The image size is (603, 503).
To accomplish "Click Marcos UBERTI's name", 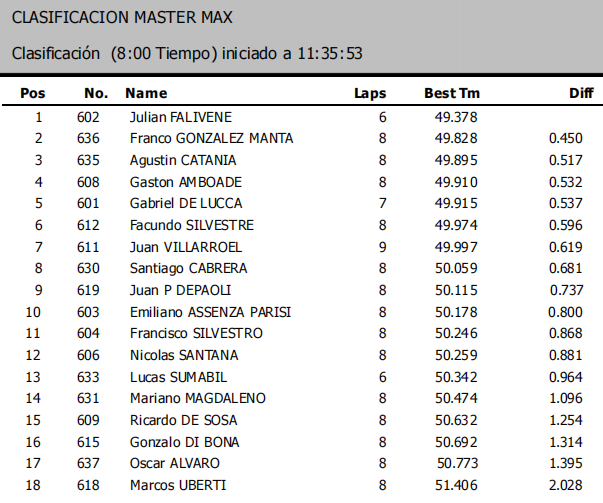I will 178,485.
